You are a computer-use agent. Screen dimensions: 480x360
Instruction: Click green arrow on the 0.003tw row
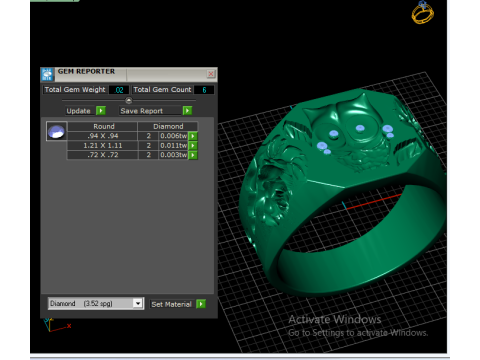coord(193,155)
